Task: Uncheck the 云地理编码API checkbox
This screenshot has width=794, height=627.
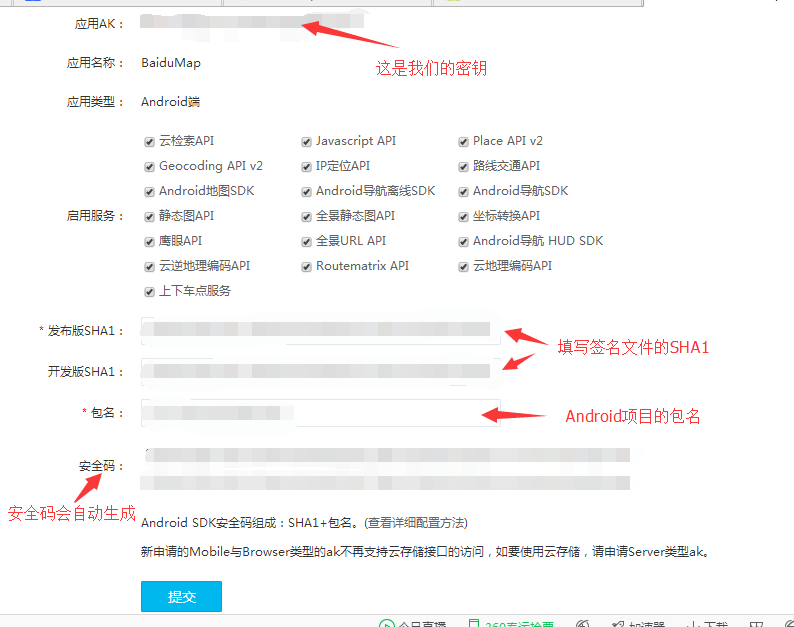Action: click(x=463, y=267)
